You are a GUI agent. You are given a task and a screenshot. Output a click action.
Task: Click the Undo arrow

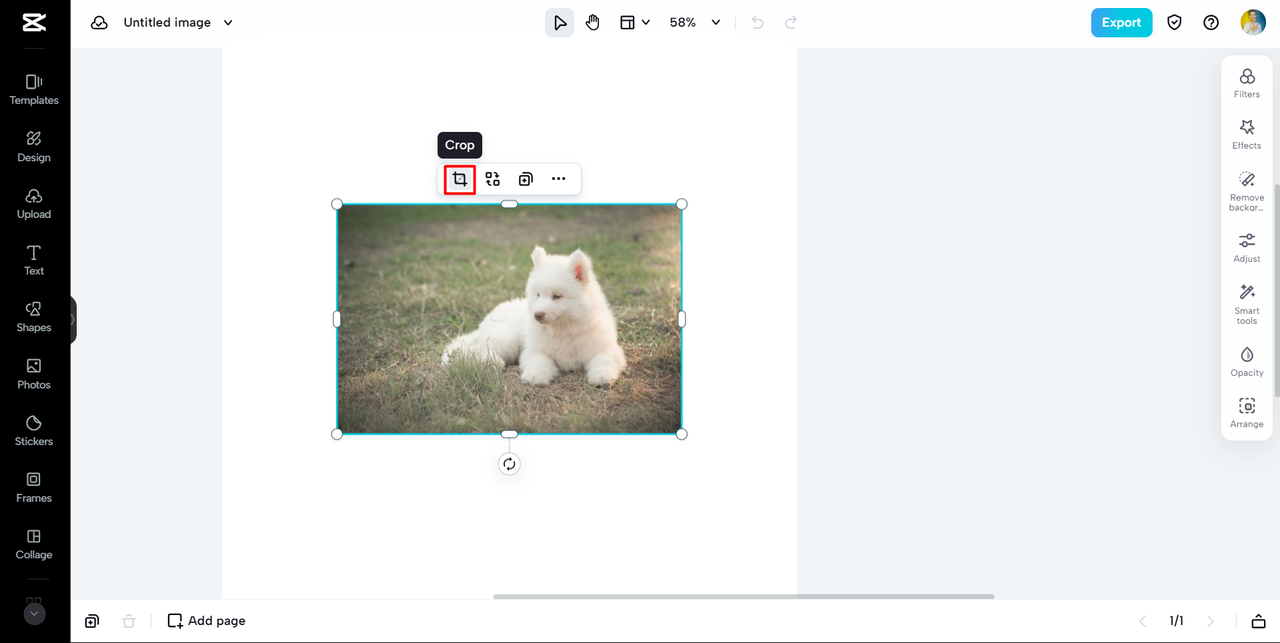point(758,22)
